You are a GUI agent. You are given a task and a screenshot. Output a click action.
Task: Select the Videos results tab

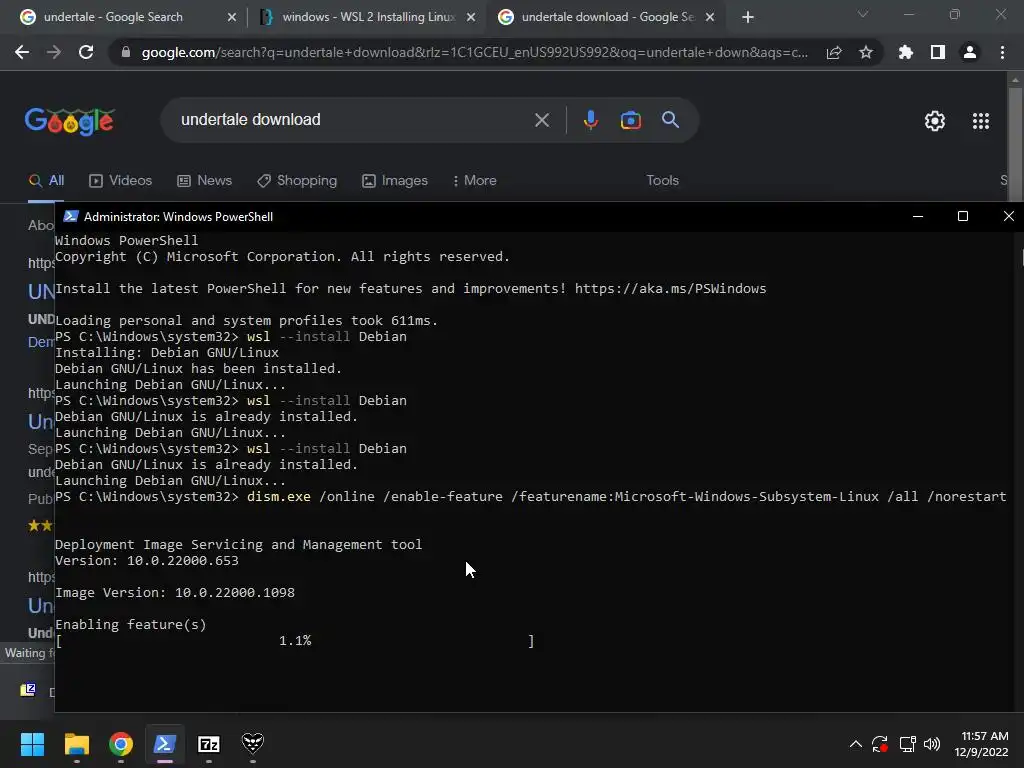120,180
